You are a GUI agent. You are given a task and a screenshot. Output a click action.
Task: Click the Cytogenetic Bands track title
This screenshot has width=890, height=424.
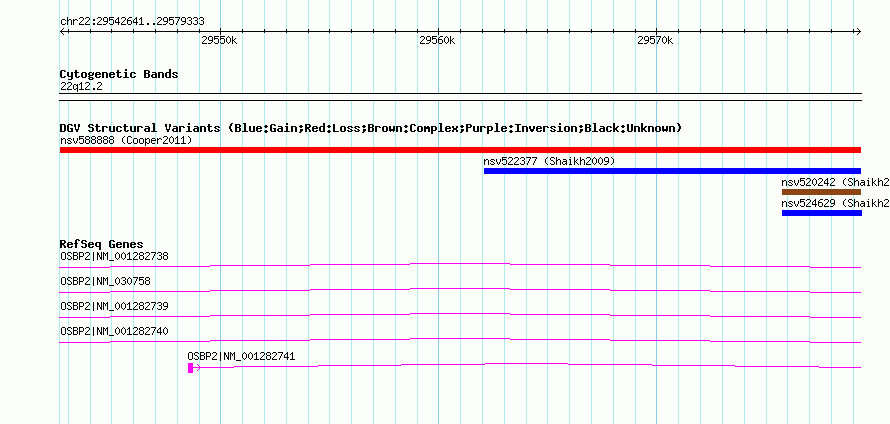(x=119, y=74)
